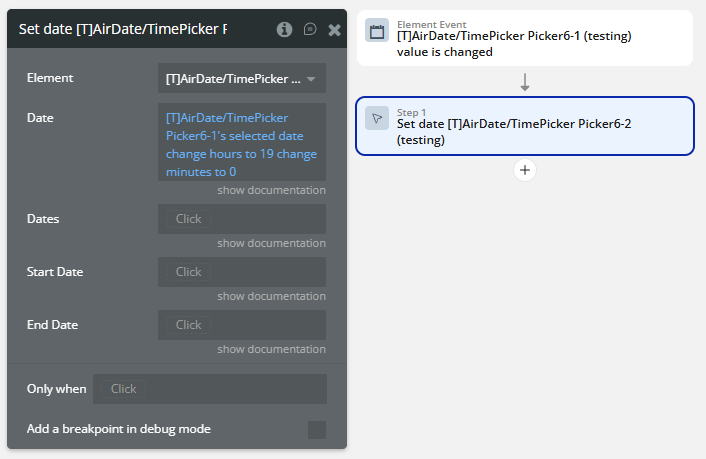Click the Dates input field
The image size is (706, 459).
(x=241, y=219)
